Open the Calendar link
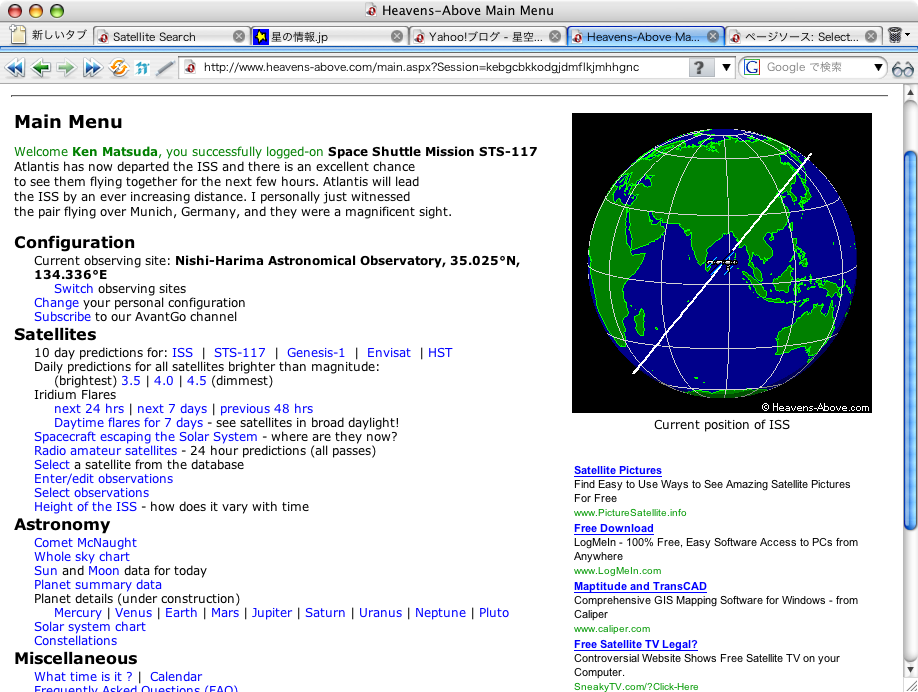Screen dimensions: 918x692 pyautogui.click(x=176, y=676)
